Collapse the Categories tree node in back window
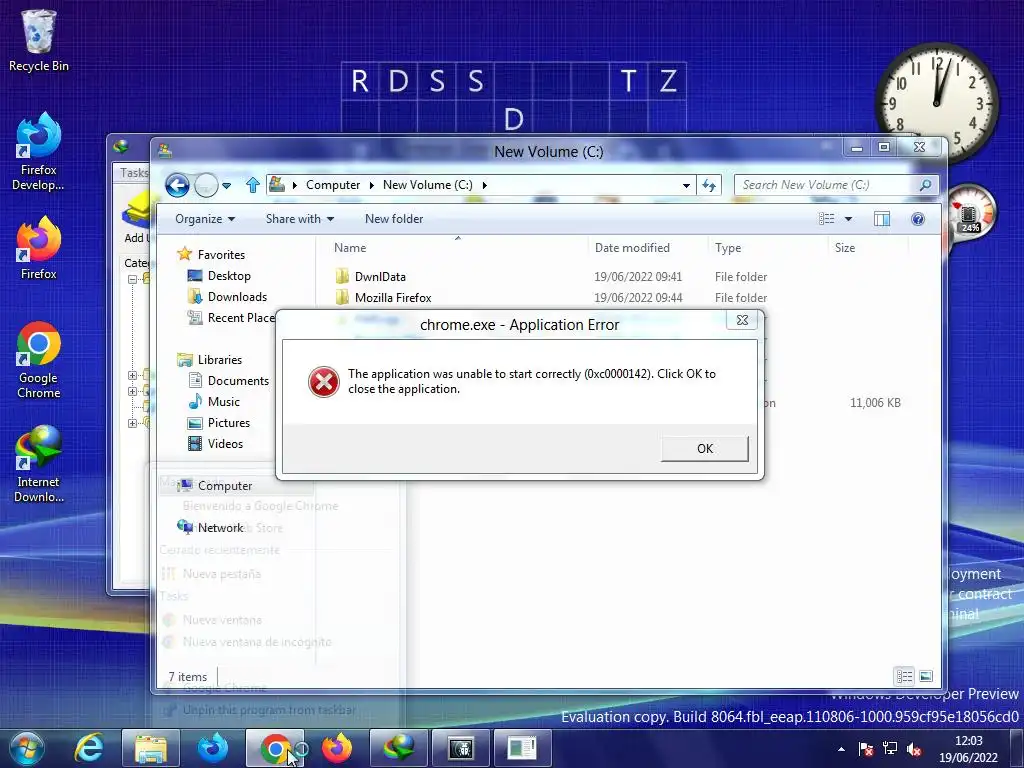 (132, 279)
